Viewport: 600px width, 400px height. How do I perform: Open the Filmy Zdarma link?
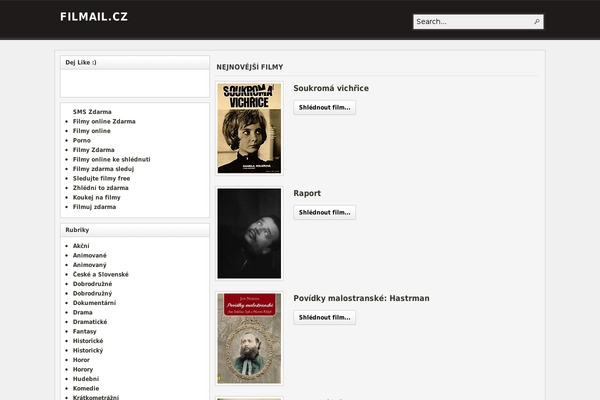pyautogui.click(x=93, y=150)
